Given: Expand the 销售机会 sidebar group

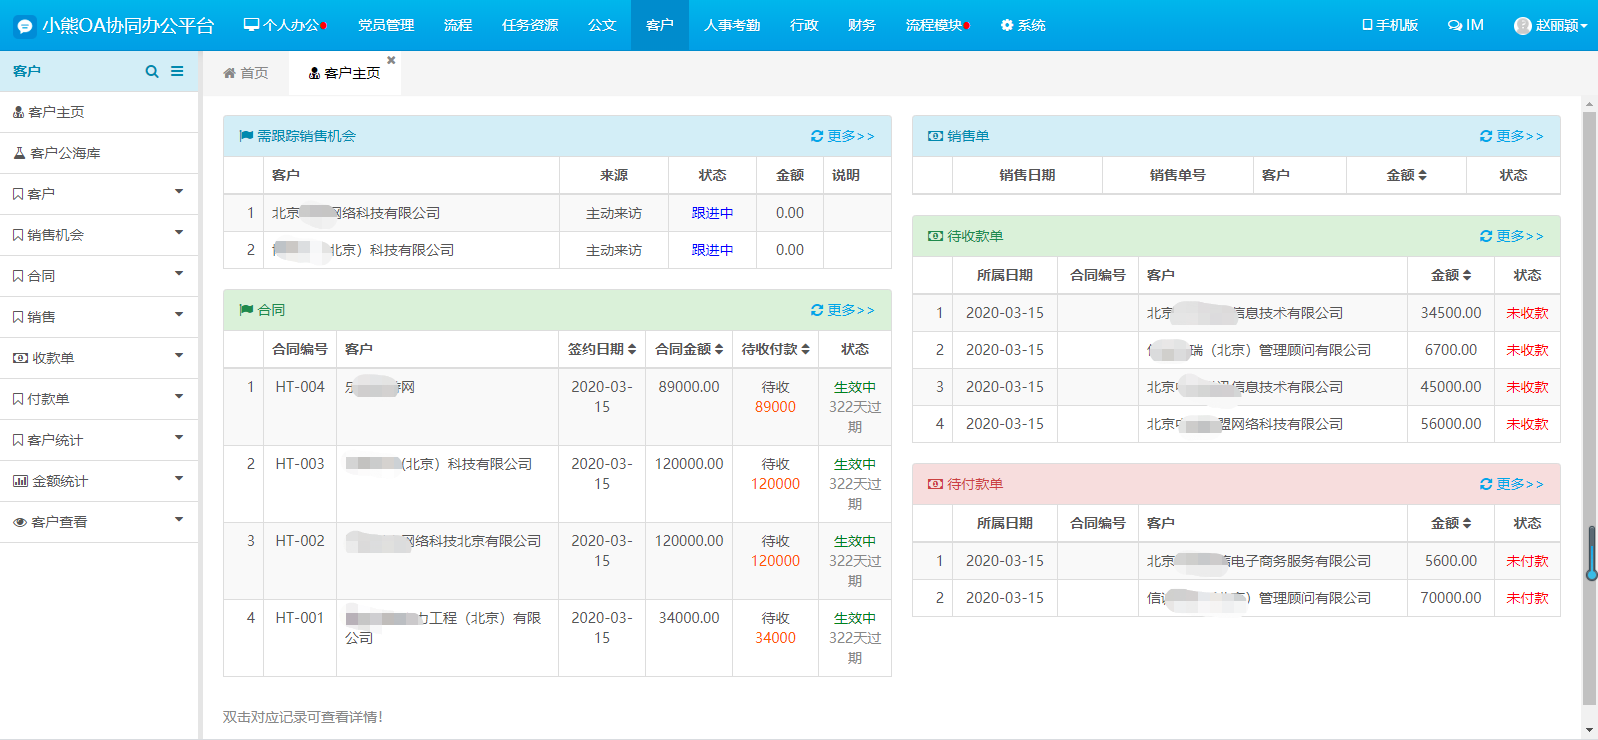Looking at the screenshot, I should click(x=99, y=235).
